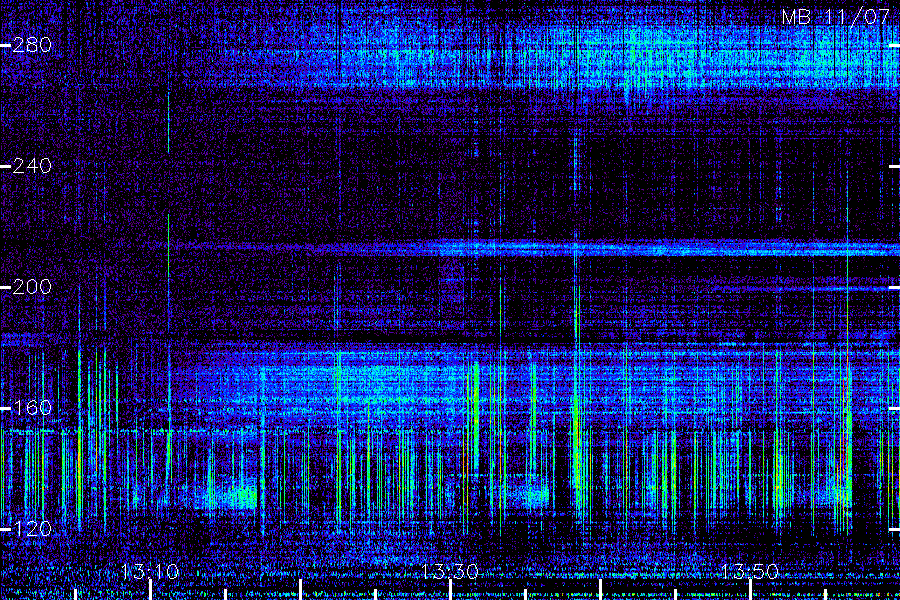Select the 13:10 time axis label
This screenshot has height=600, width=900.
coord(150,572)
